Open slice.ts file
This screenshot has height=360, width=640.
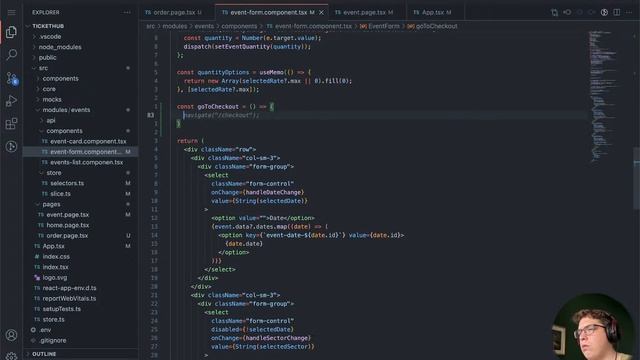[60, 193]
